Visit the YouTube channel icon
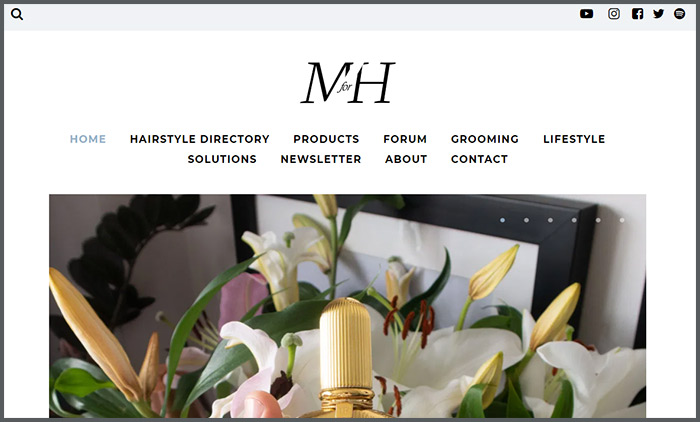The height and width of the screenshot is (422, 700). [586, 14]
